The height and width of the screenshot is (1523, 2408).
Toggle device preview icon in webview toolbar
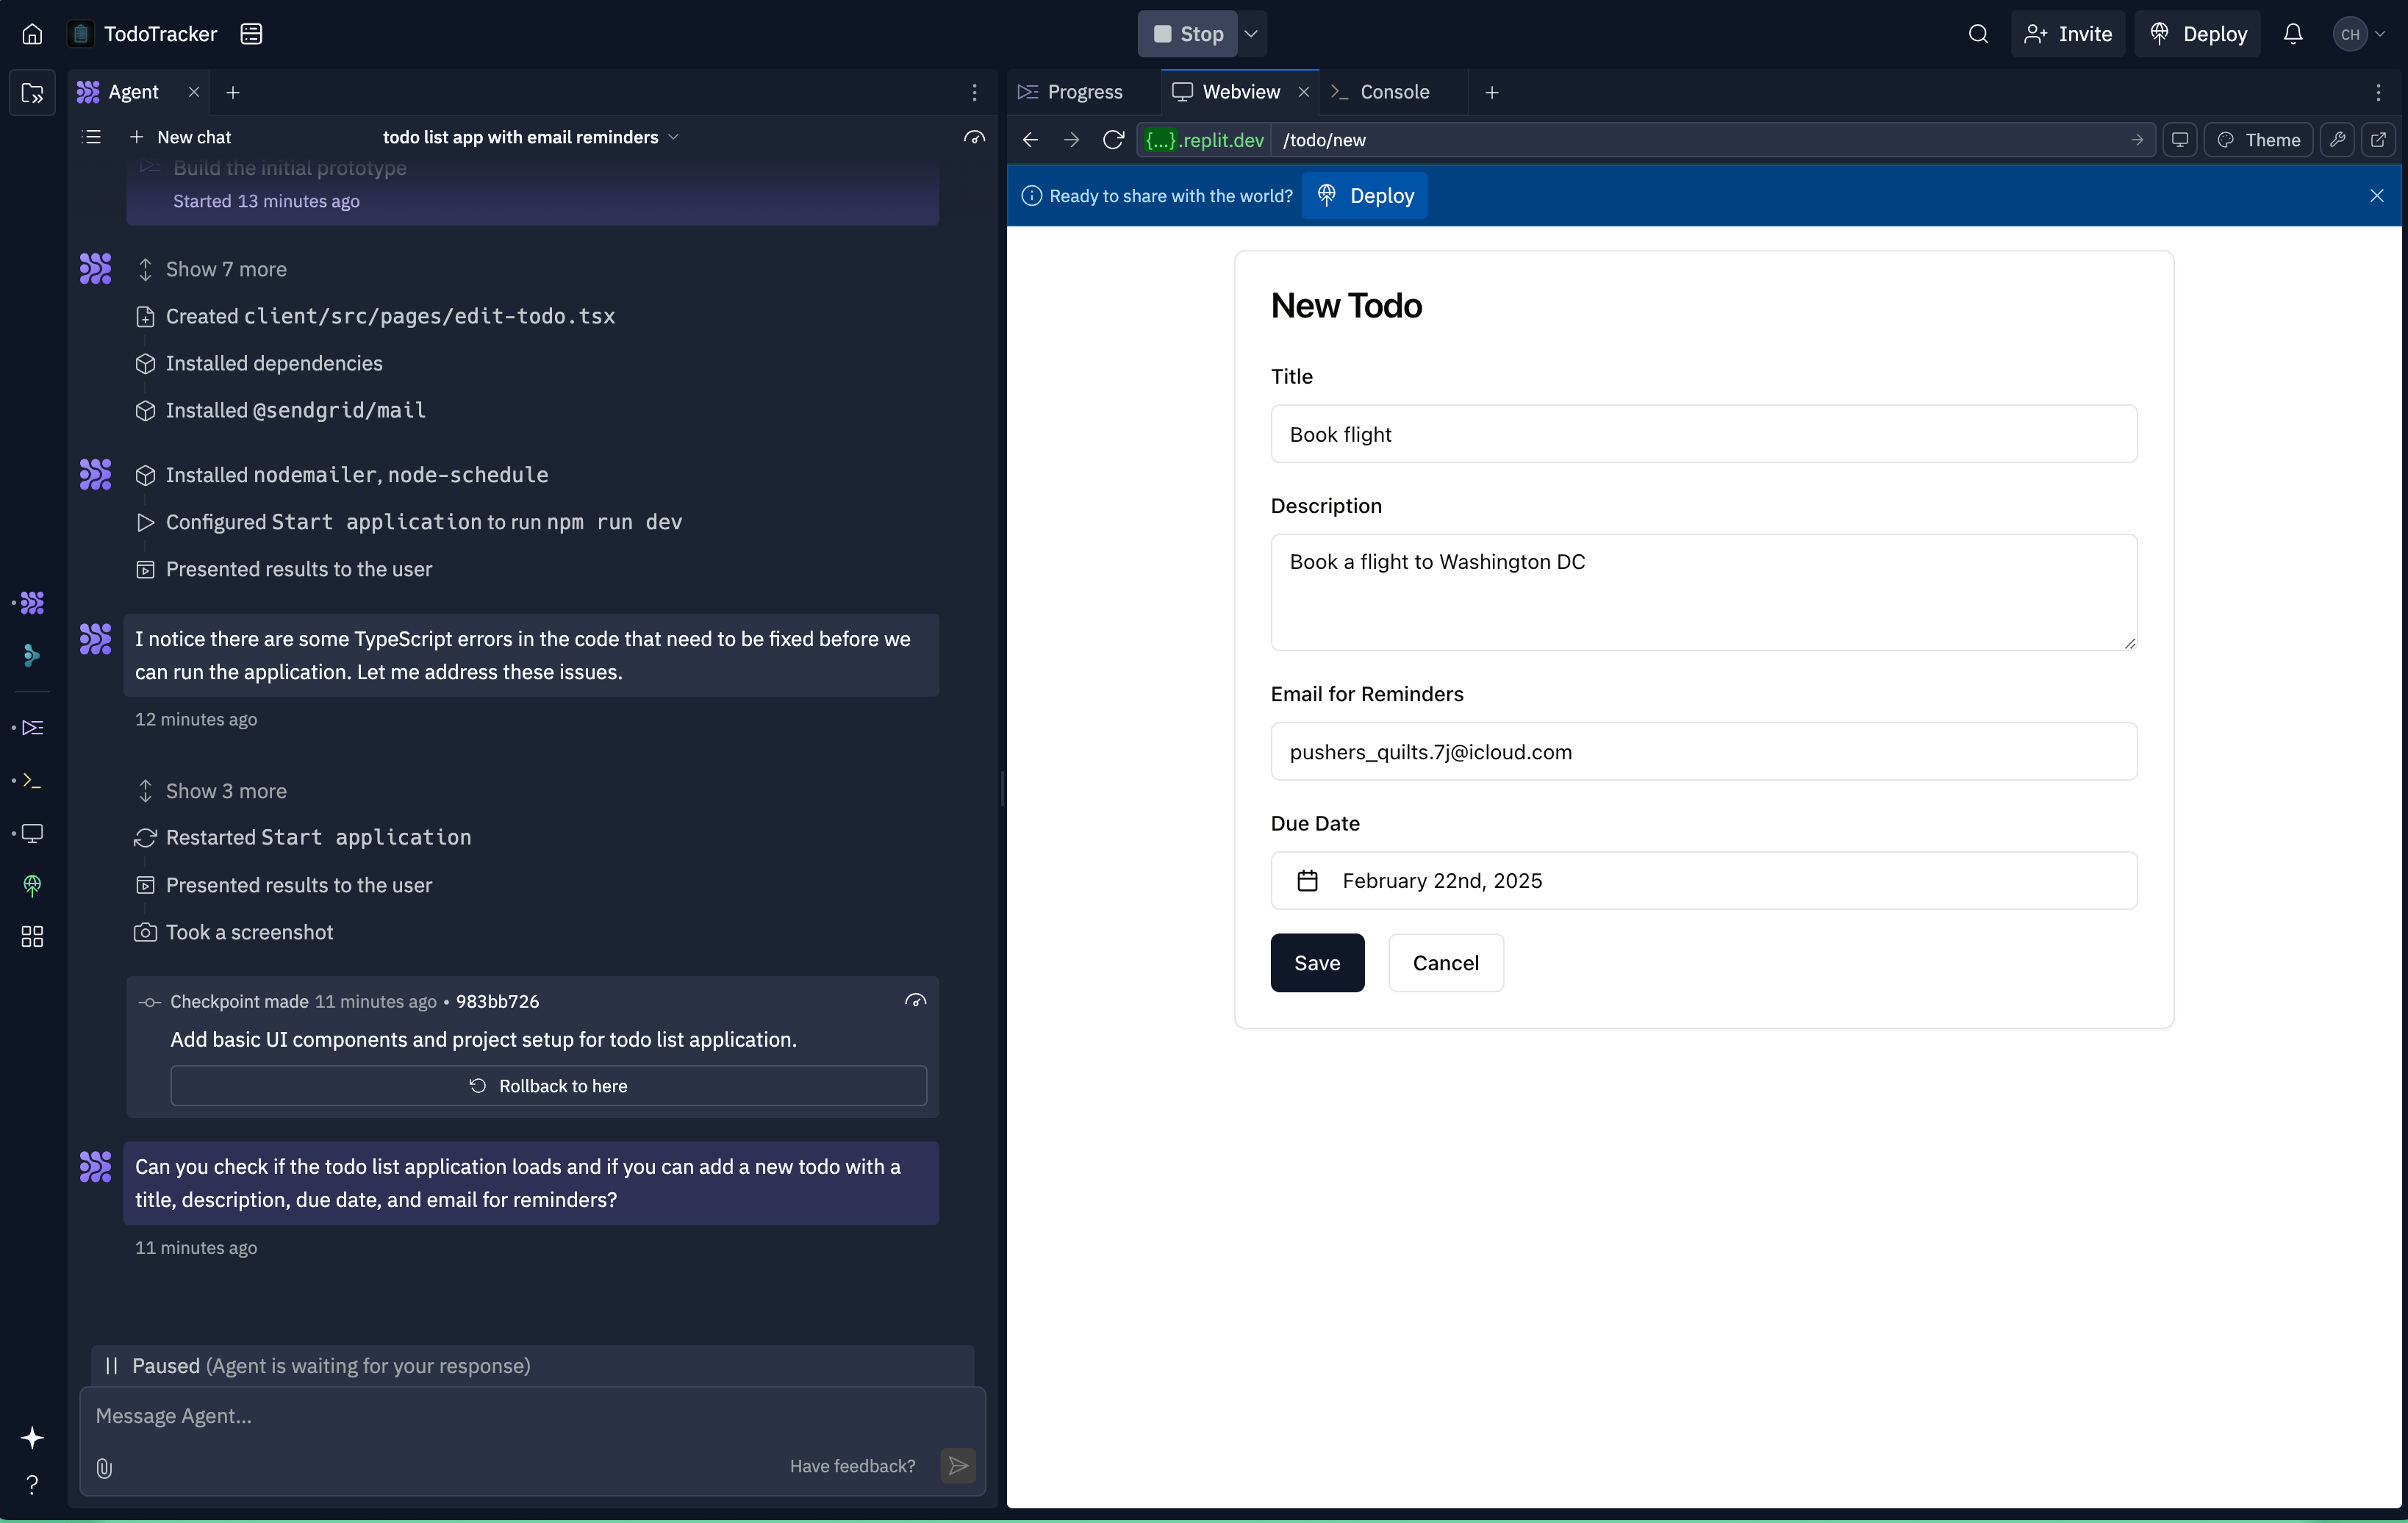click(x=2180, y=140)
